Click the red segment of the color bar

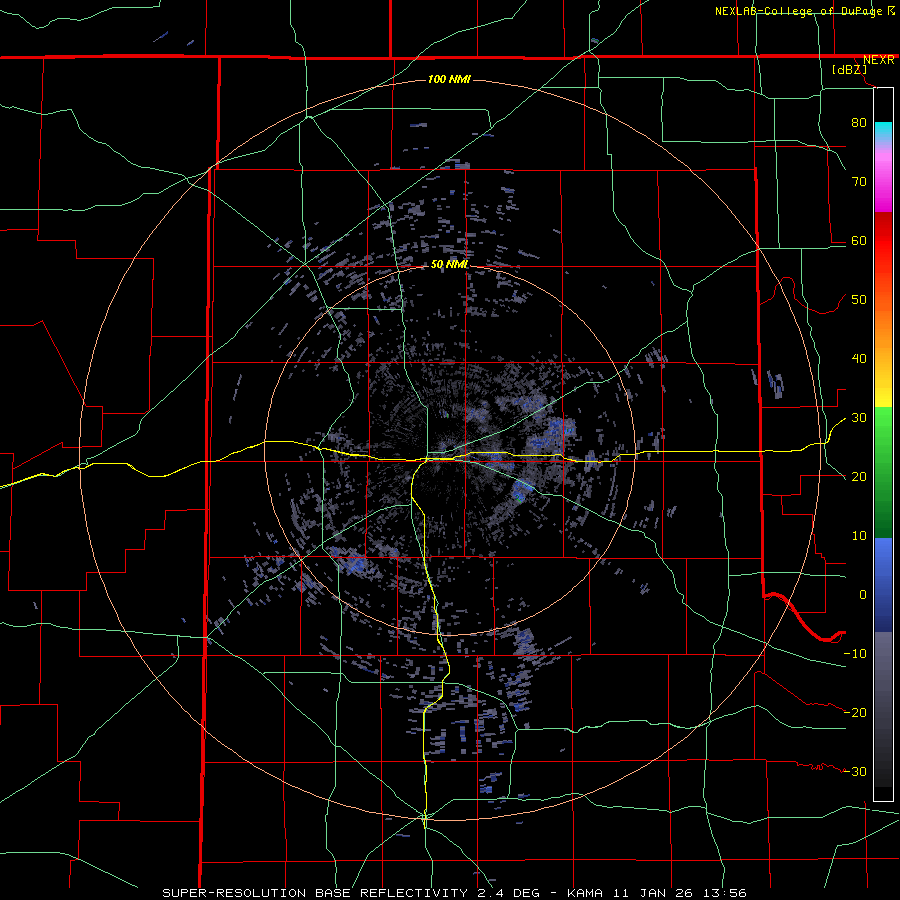coord(883,241)
